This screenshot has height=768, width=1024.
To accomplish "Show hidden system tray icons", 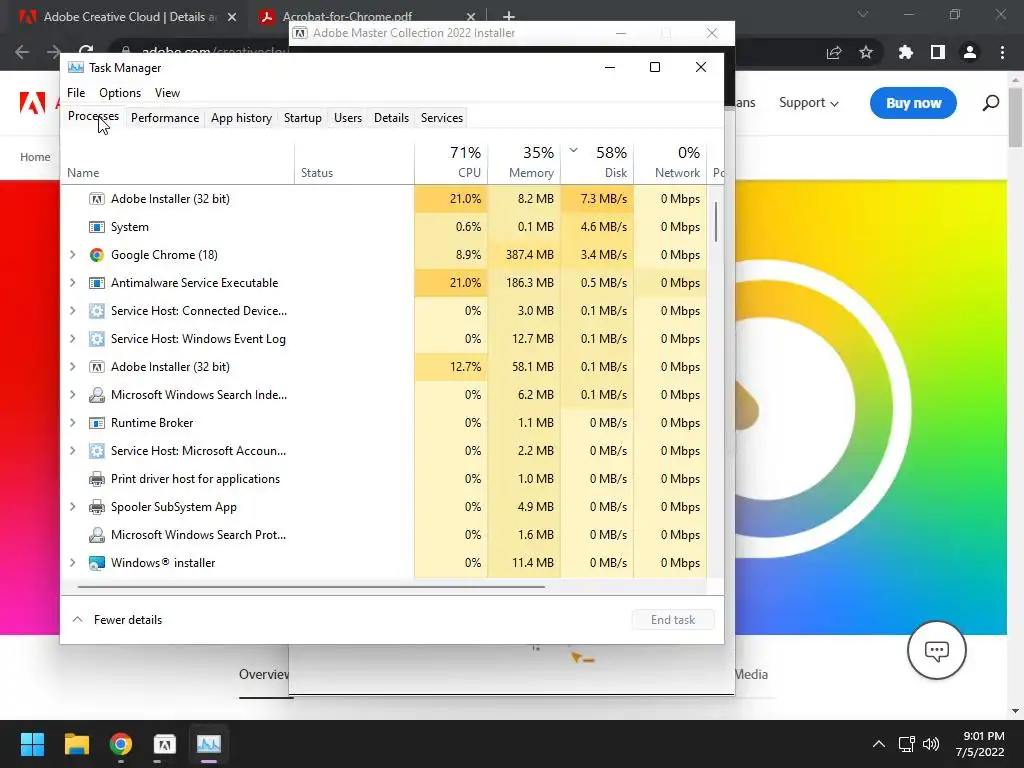I will click(879, 744).
